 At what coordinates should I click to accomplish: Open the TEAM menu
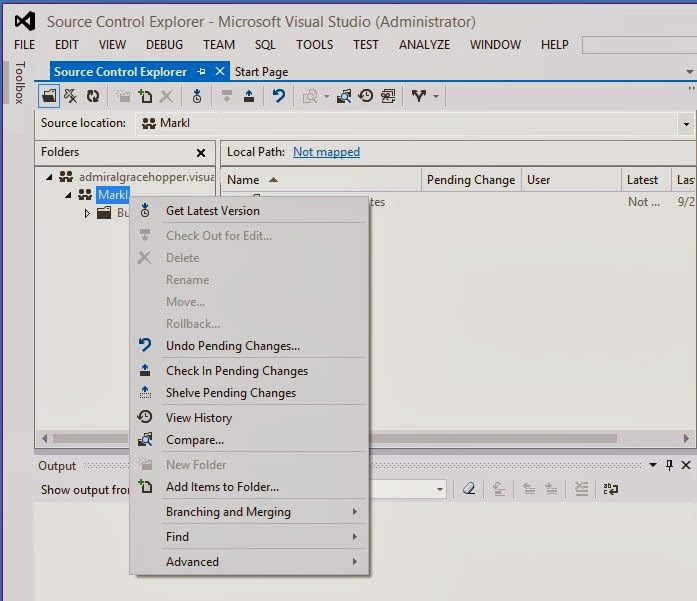(x=219, y=45)
